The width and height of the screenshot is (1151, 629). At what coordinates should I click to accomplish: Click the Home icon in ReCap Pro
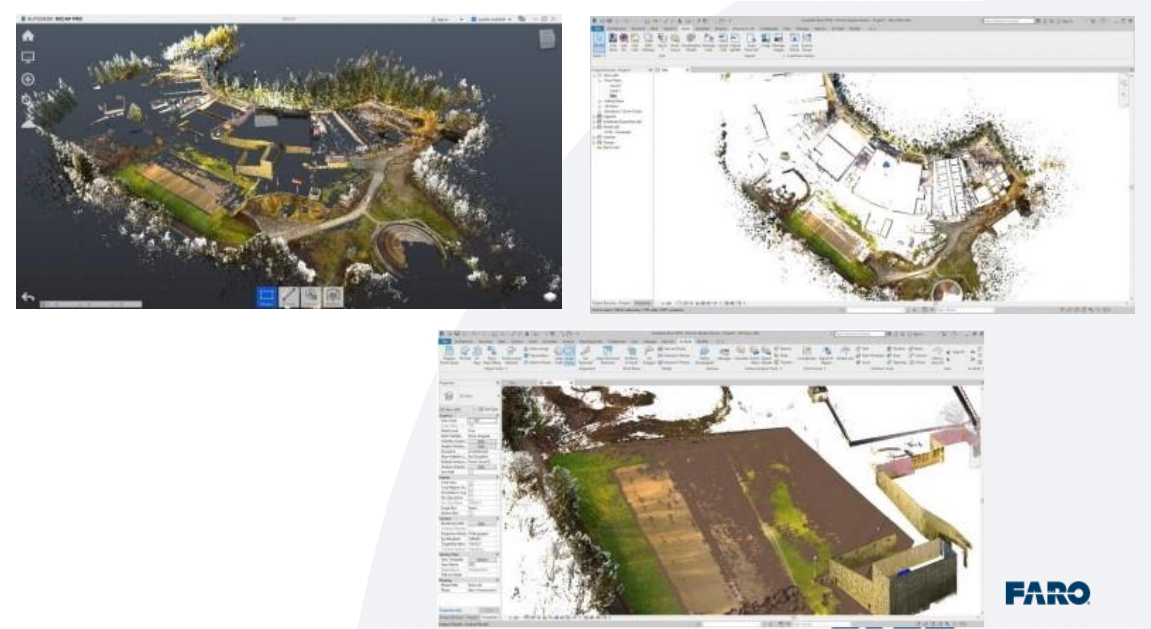28,35
